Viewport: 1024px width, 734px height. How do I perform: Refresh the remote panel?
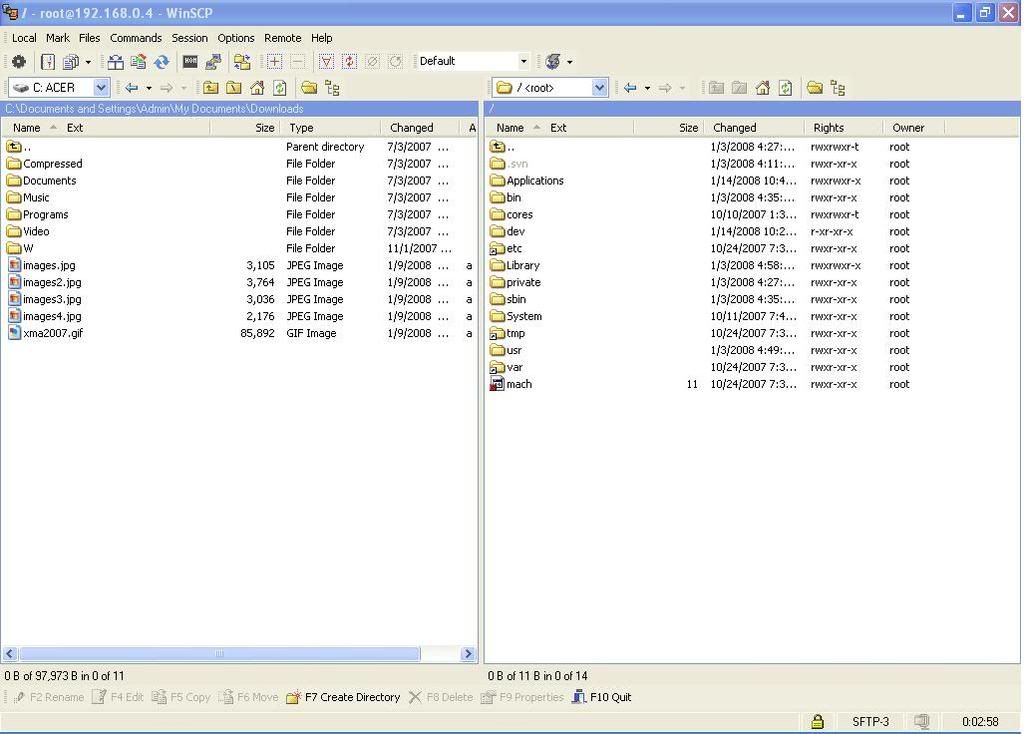786,88
